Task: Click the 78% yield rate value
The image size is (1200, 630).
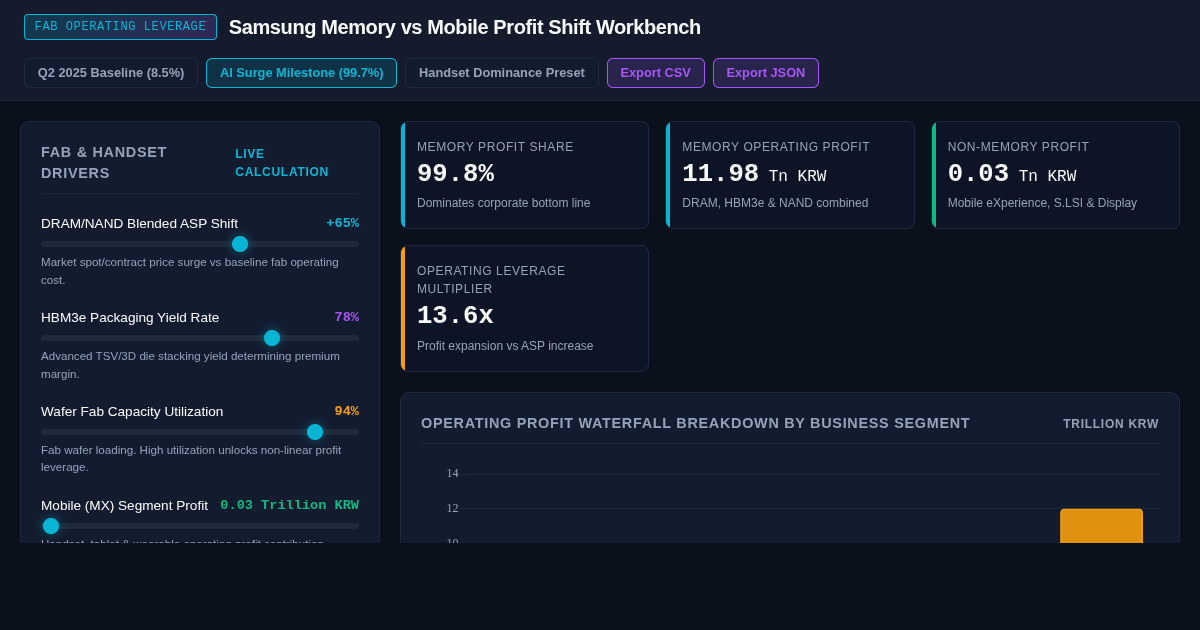Action: coord(346,317)
